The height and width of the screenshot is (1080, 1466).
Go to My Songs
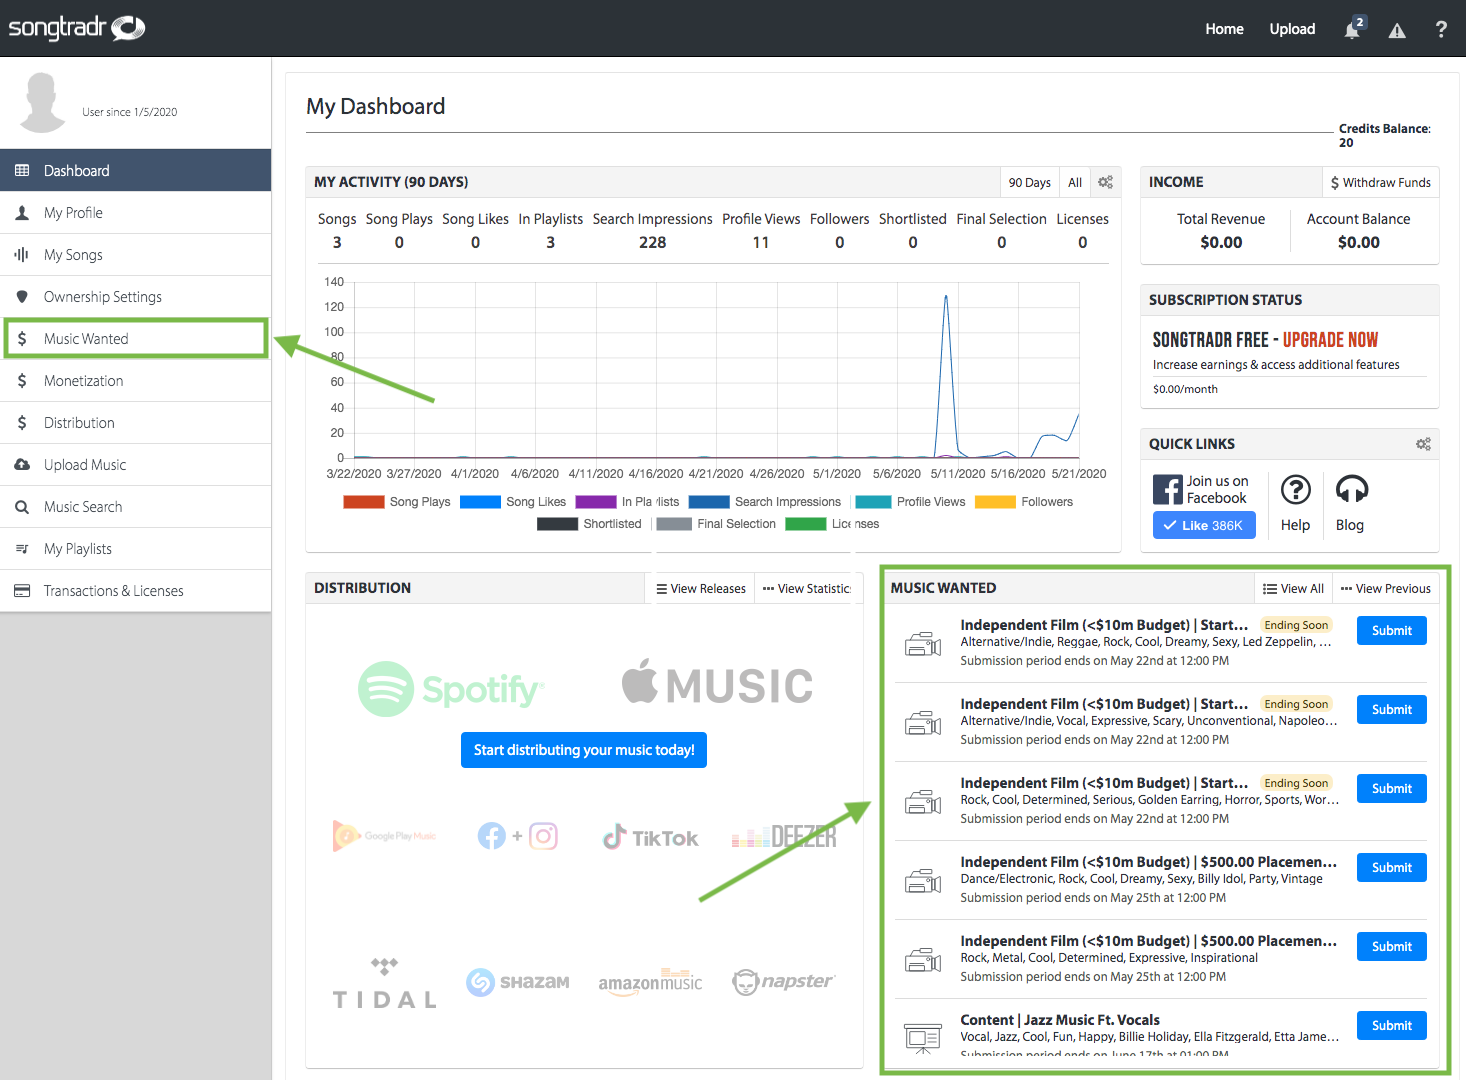tap(135, 255)
